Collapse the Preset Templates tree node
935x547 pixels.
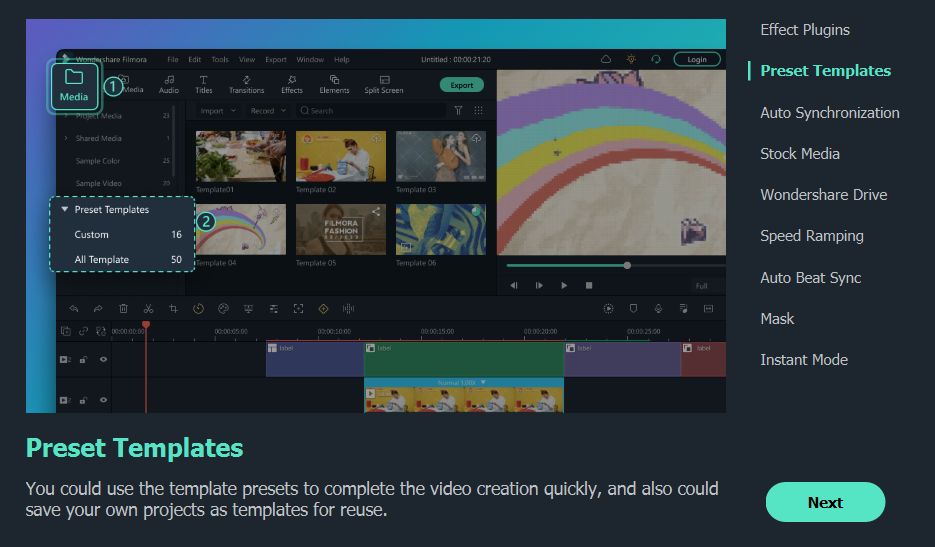64,209
